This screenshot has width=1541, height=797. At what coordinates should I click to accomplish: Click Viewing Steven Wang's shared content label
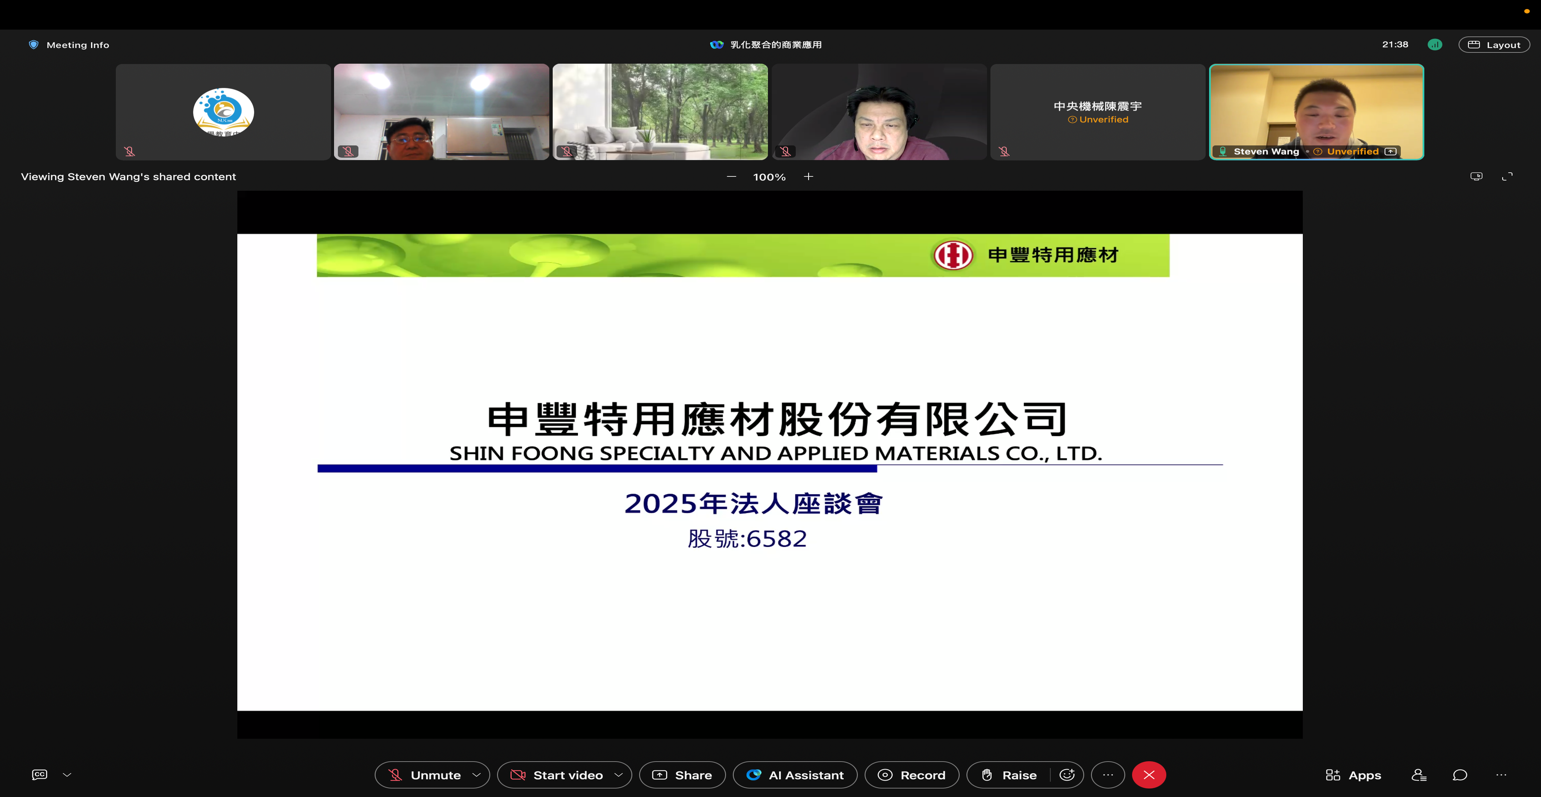(128, 177)
